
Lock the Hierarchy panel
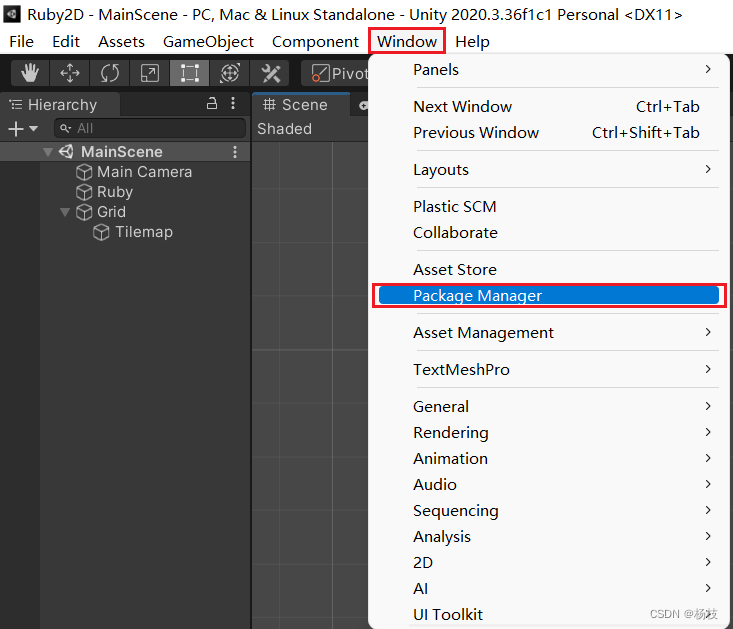pos(212,103)
